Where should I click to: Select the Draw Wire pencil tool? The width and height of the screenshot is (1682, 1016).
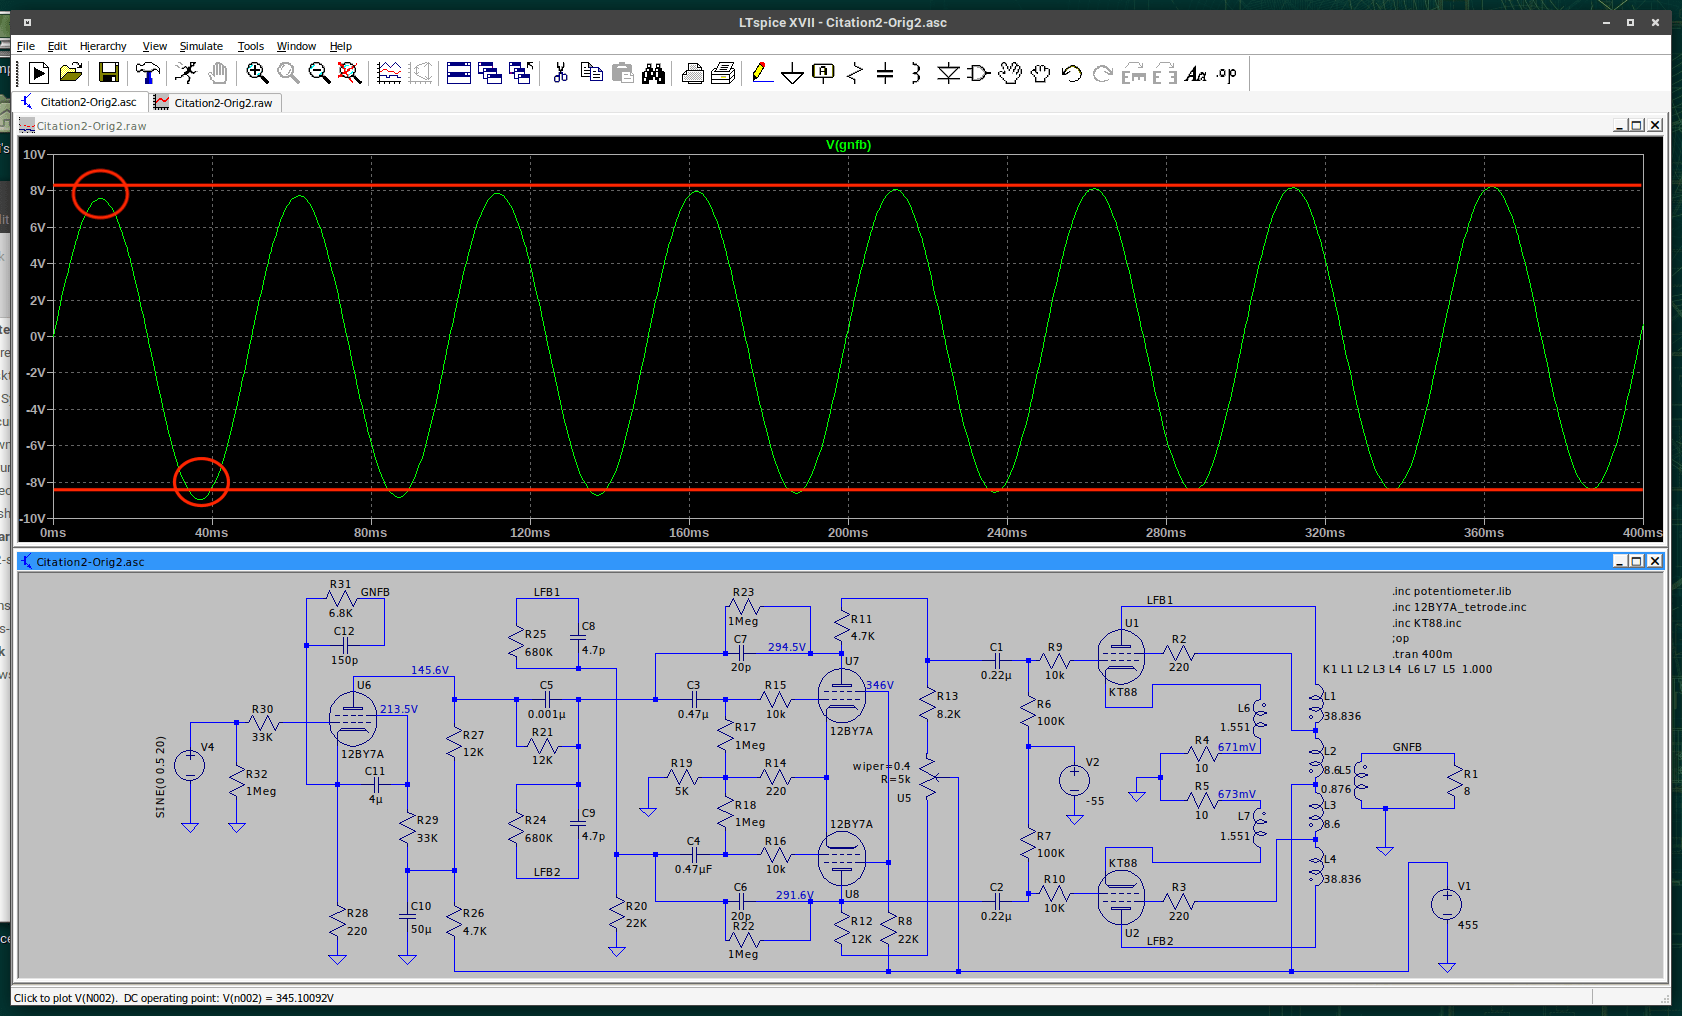click(x=761, y=73)
